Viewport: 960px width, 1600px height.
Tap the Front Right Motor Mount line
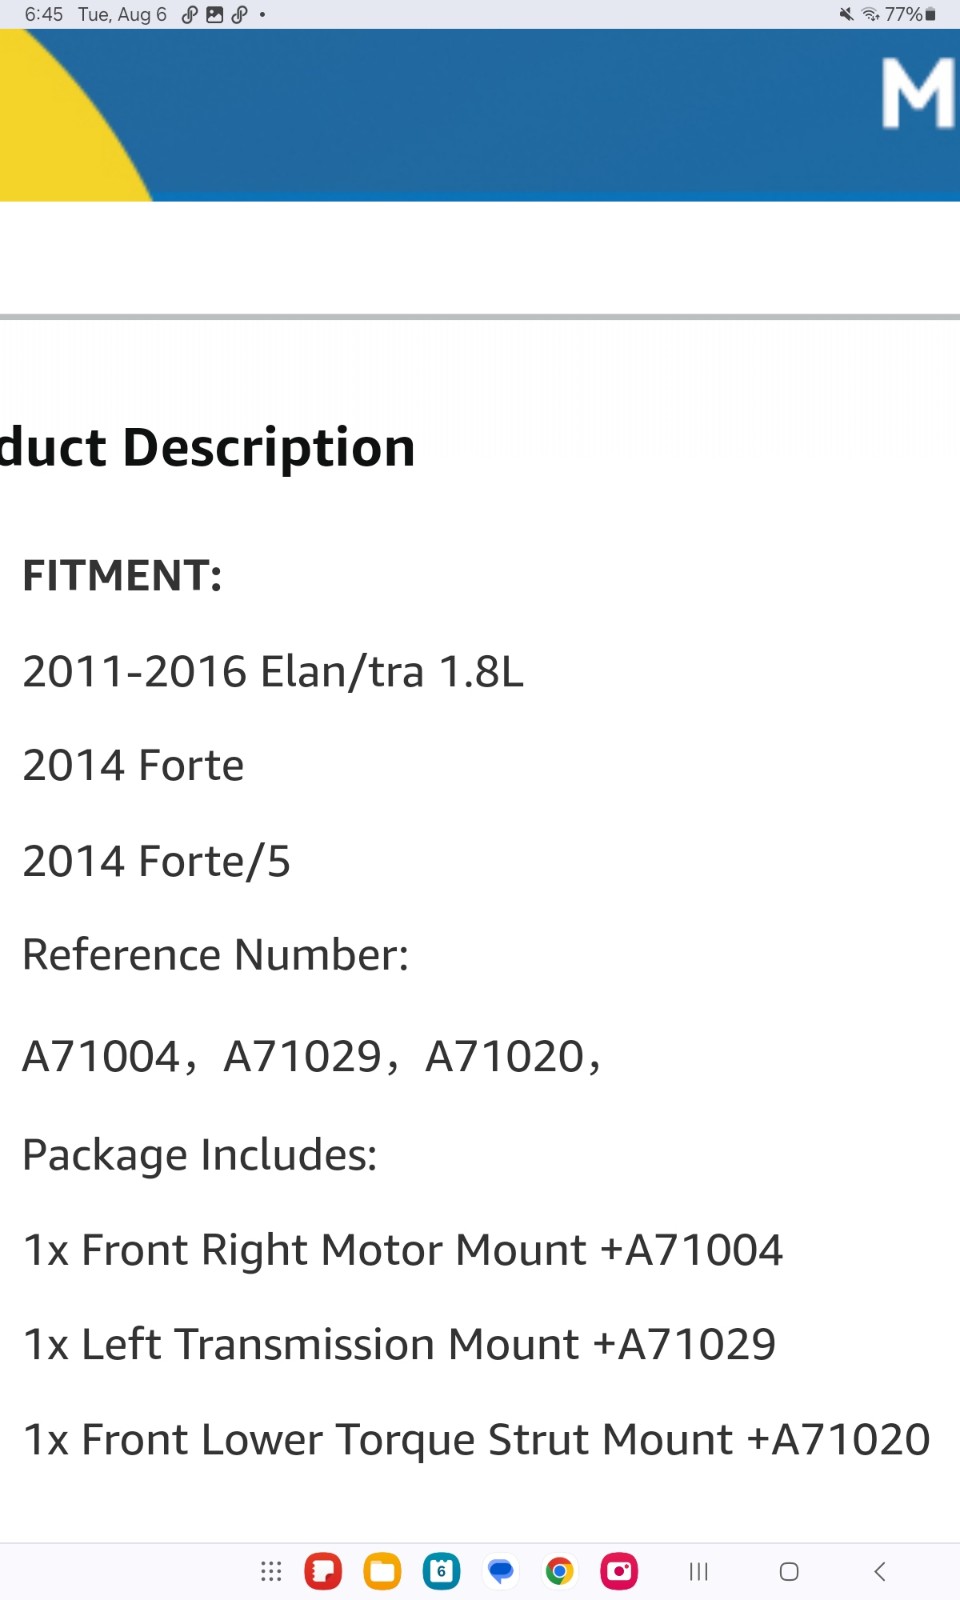point(402,1250)
